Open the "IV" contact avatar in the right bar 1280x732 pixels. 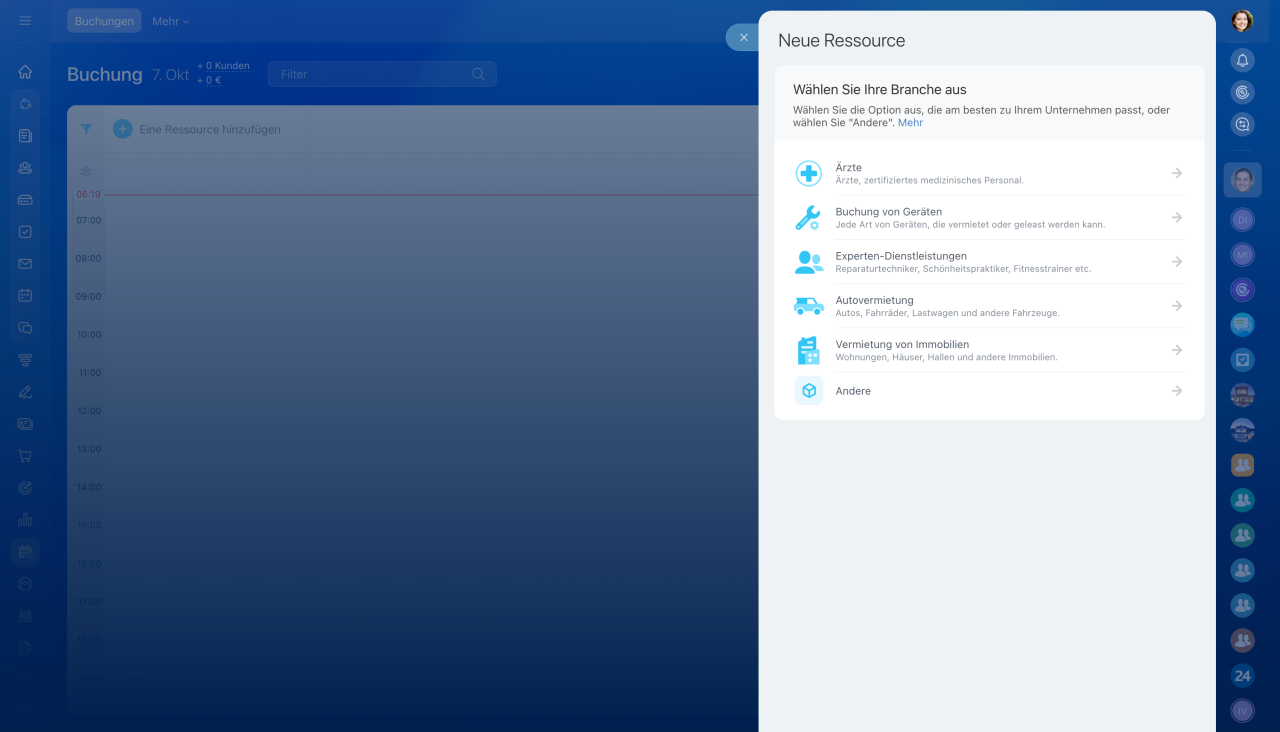point(1242,711)
